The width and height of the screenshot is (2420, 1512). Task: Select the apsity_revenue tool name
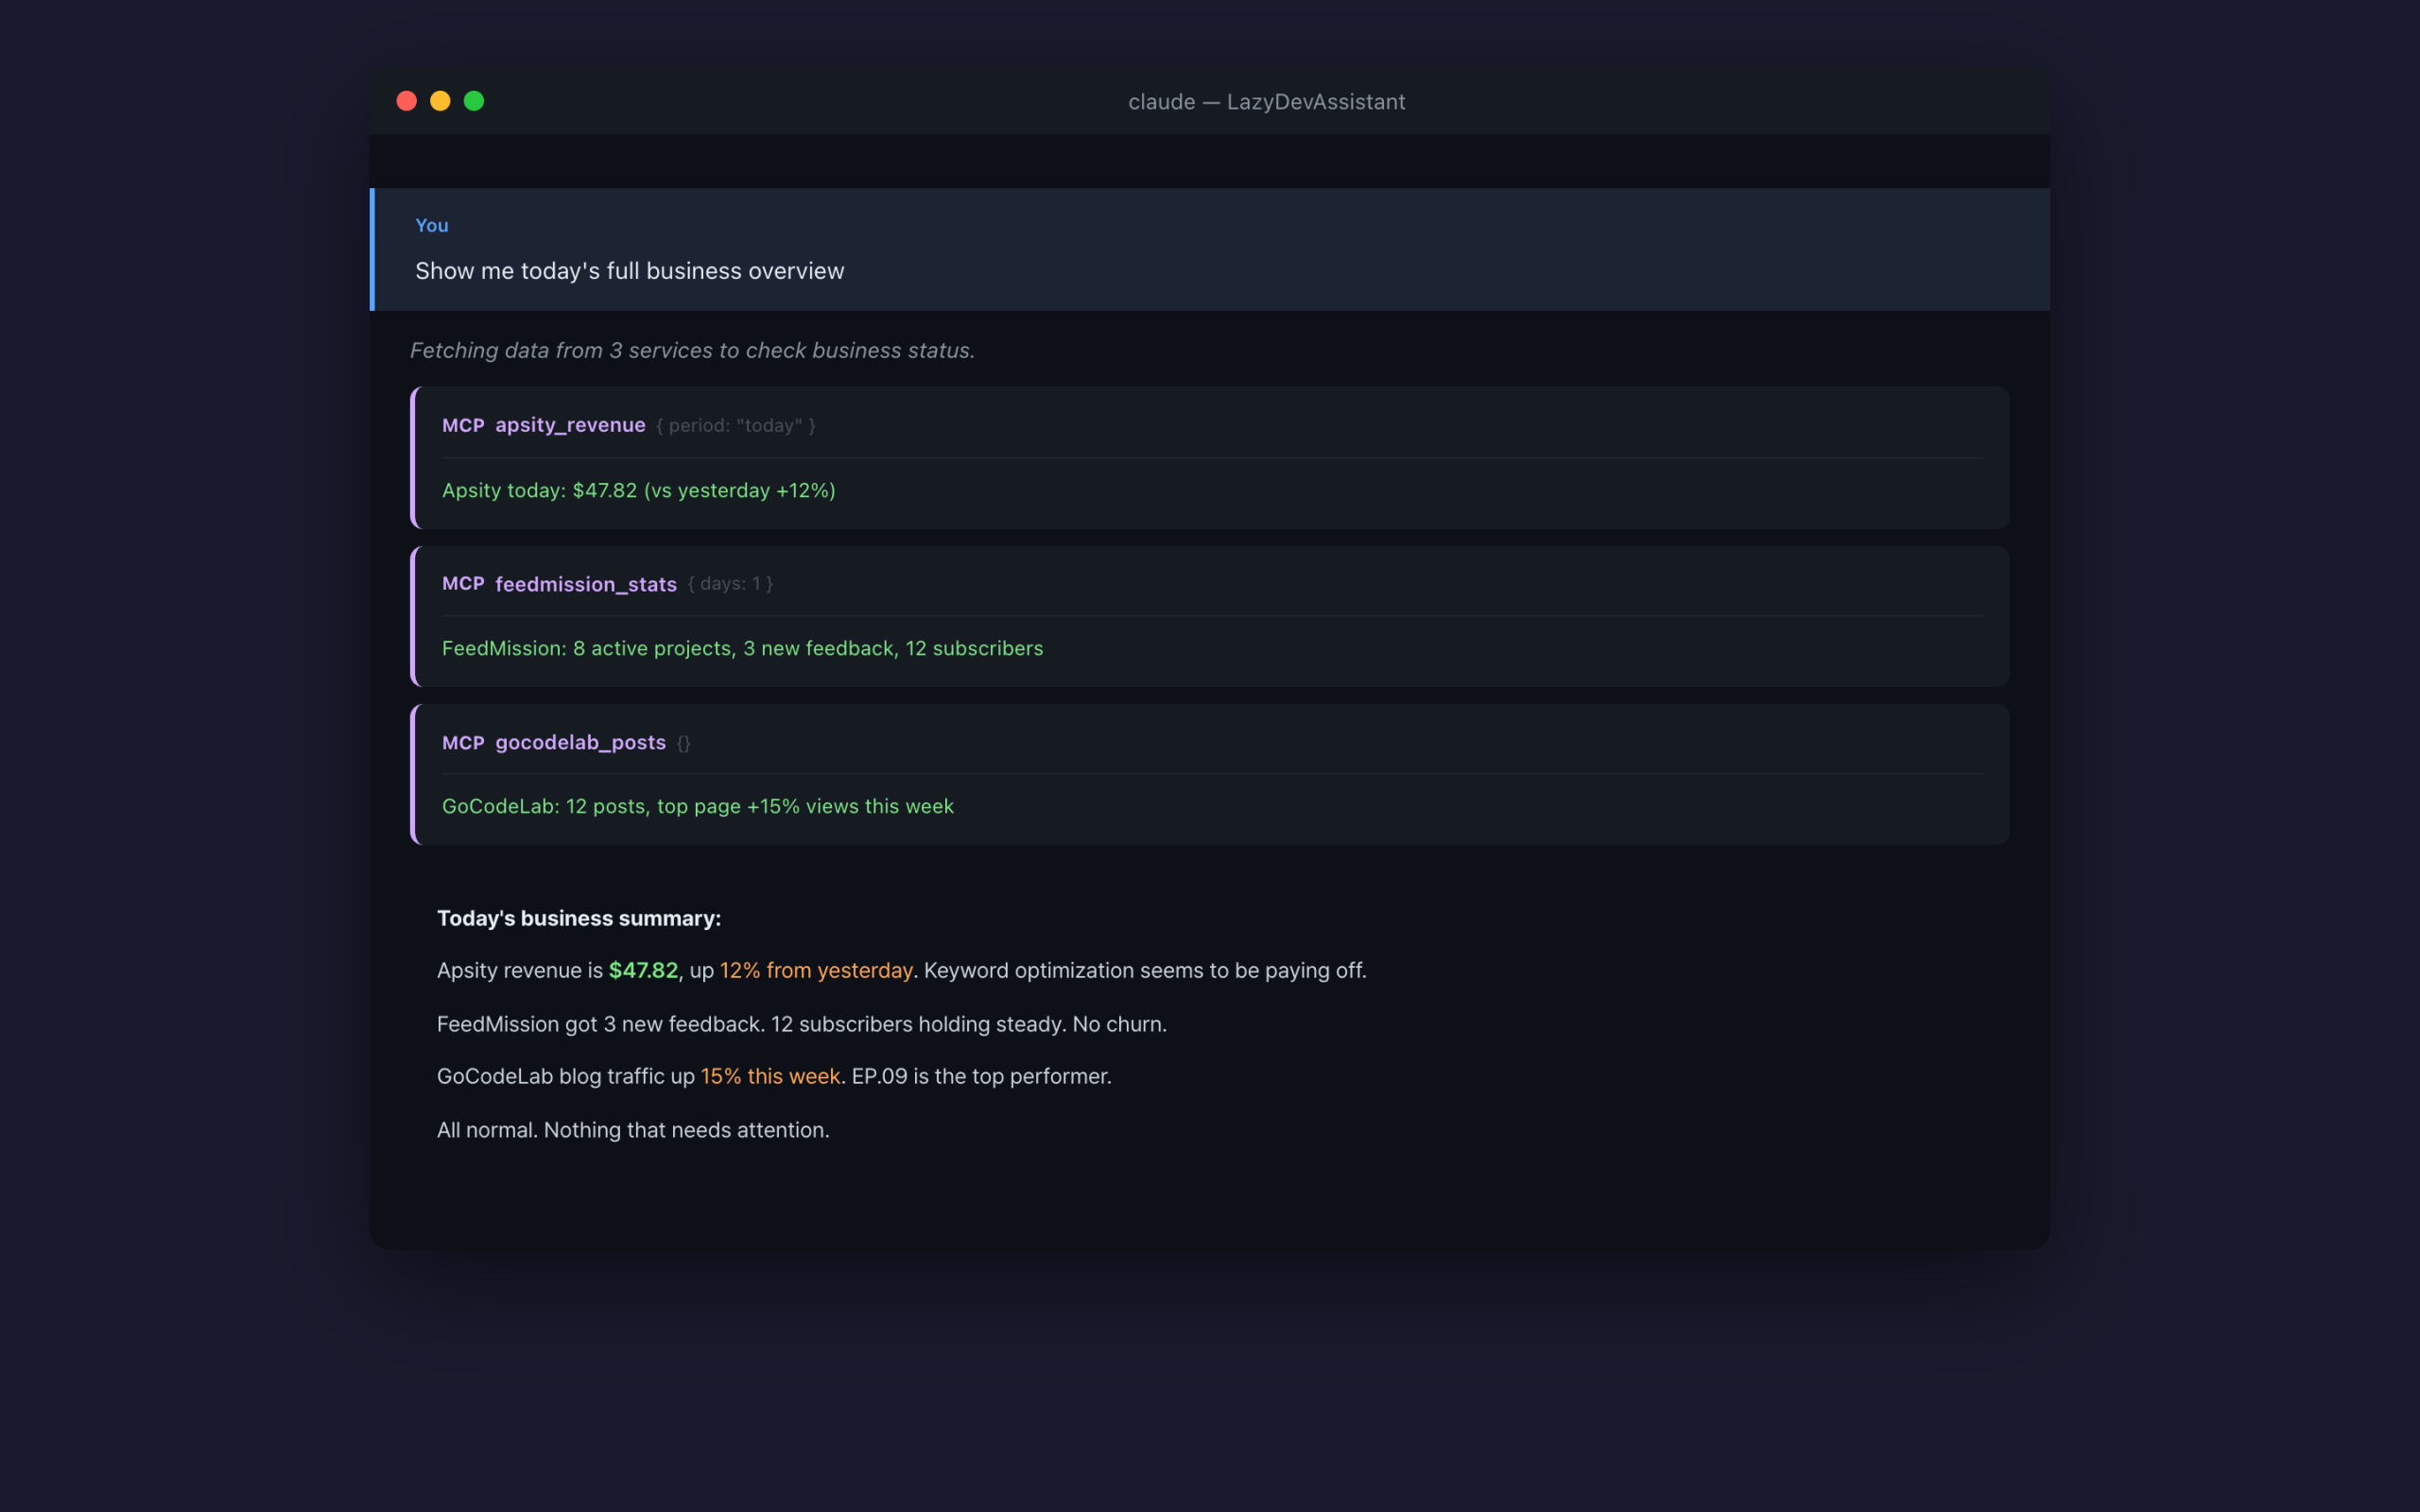pyautogui.click(x=570, y=425)
